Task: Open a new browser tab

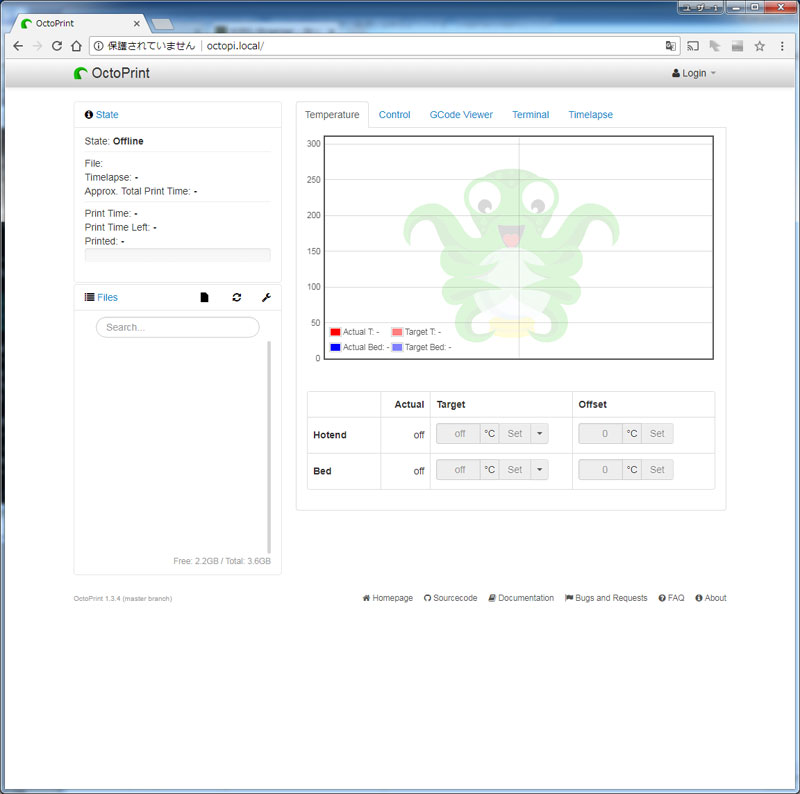Action: (x=163, y=24)
